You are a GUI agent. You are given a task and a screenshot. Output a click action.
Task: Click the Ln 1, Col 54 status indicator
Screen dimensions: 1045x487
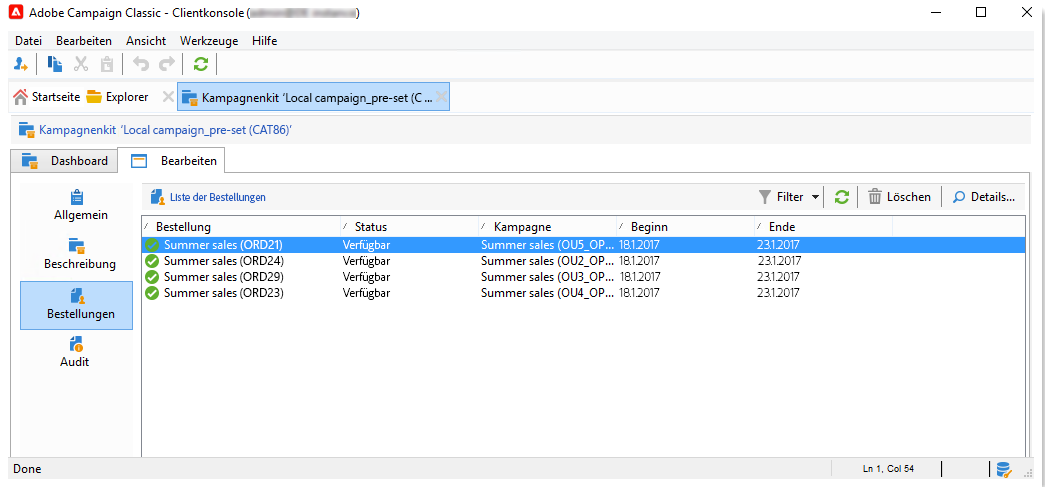tap(888, 469)
